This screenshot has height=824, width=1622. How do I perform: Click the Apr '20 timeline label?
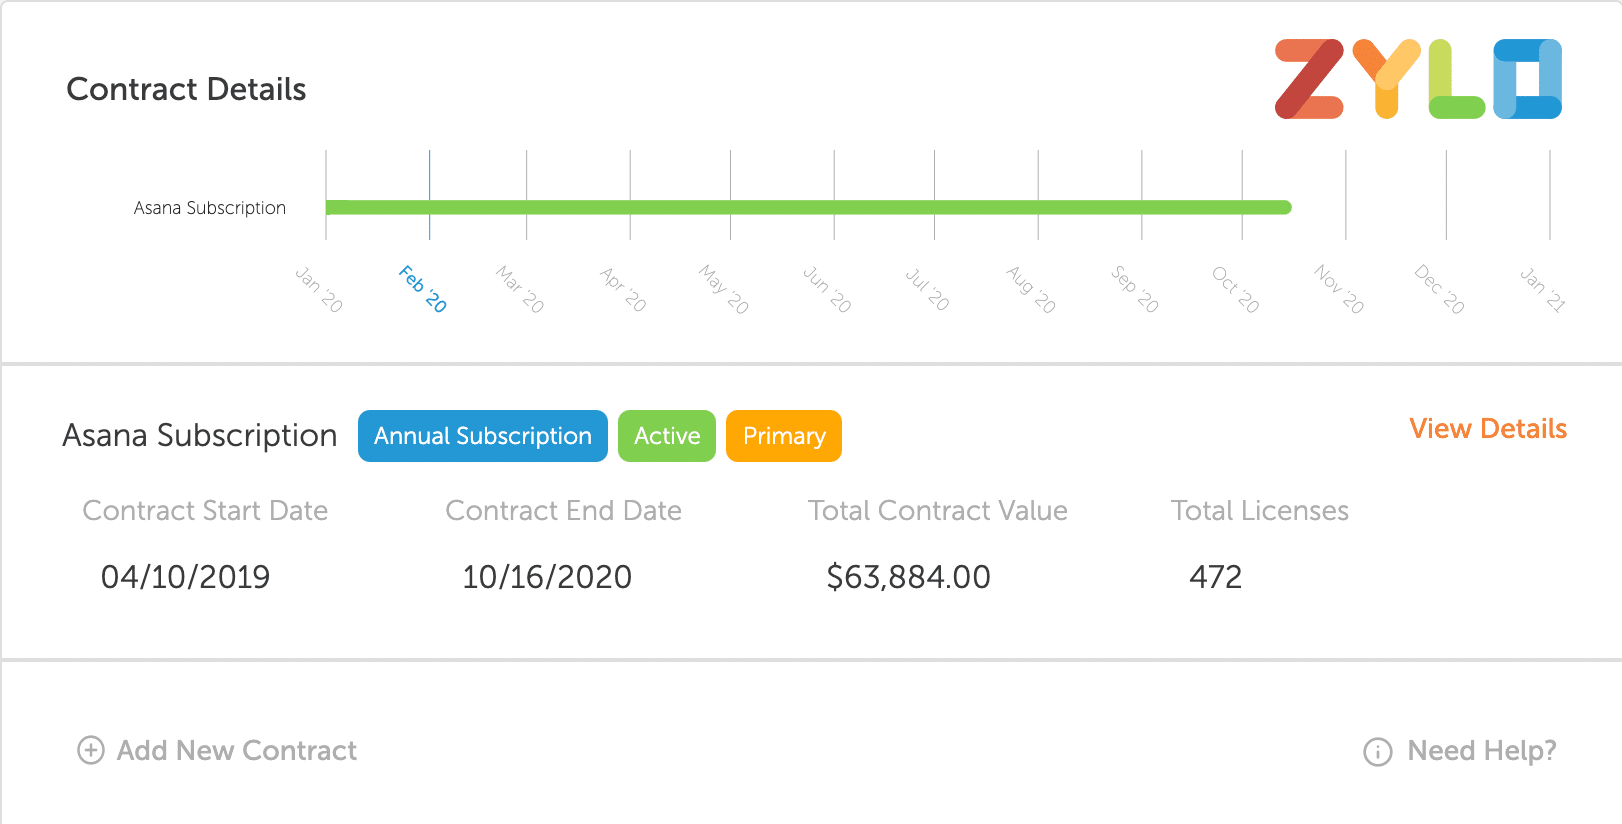click(x=623, y=289)
